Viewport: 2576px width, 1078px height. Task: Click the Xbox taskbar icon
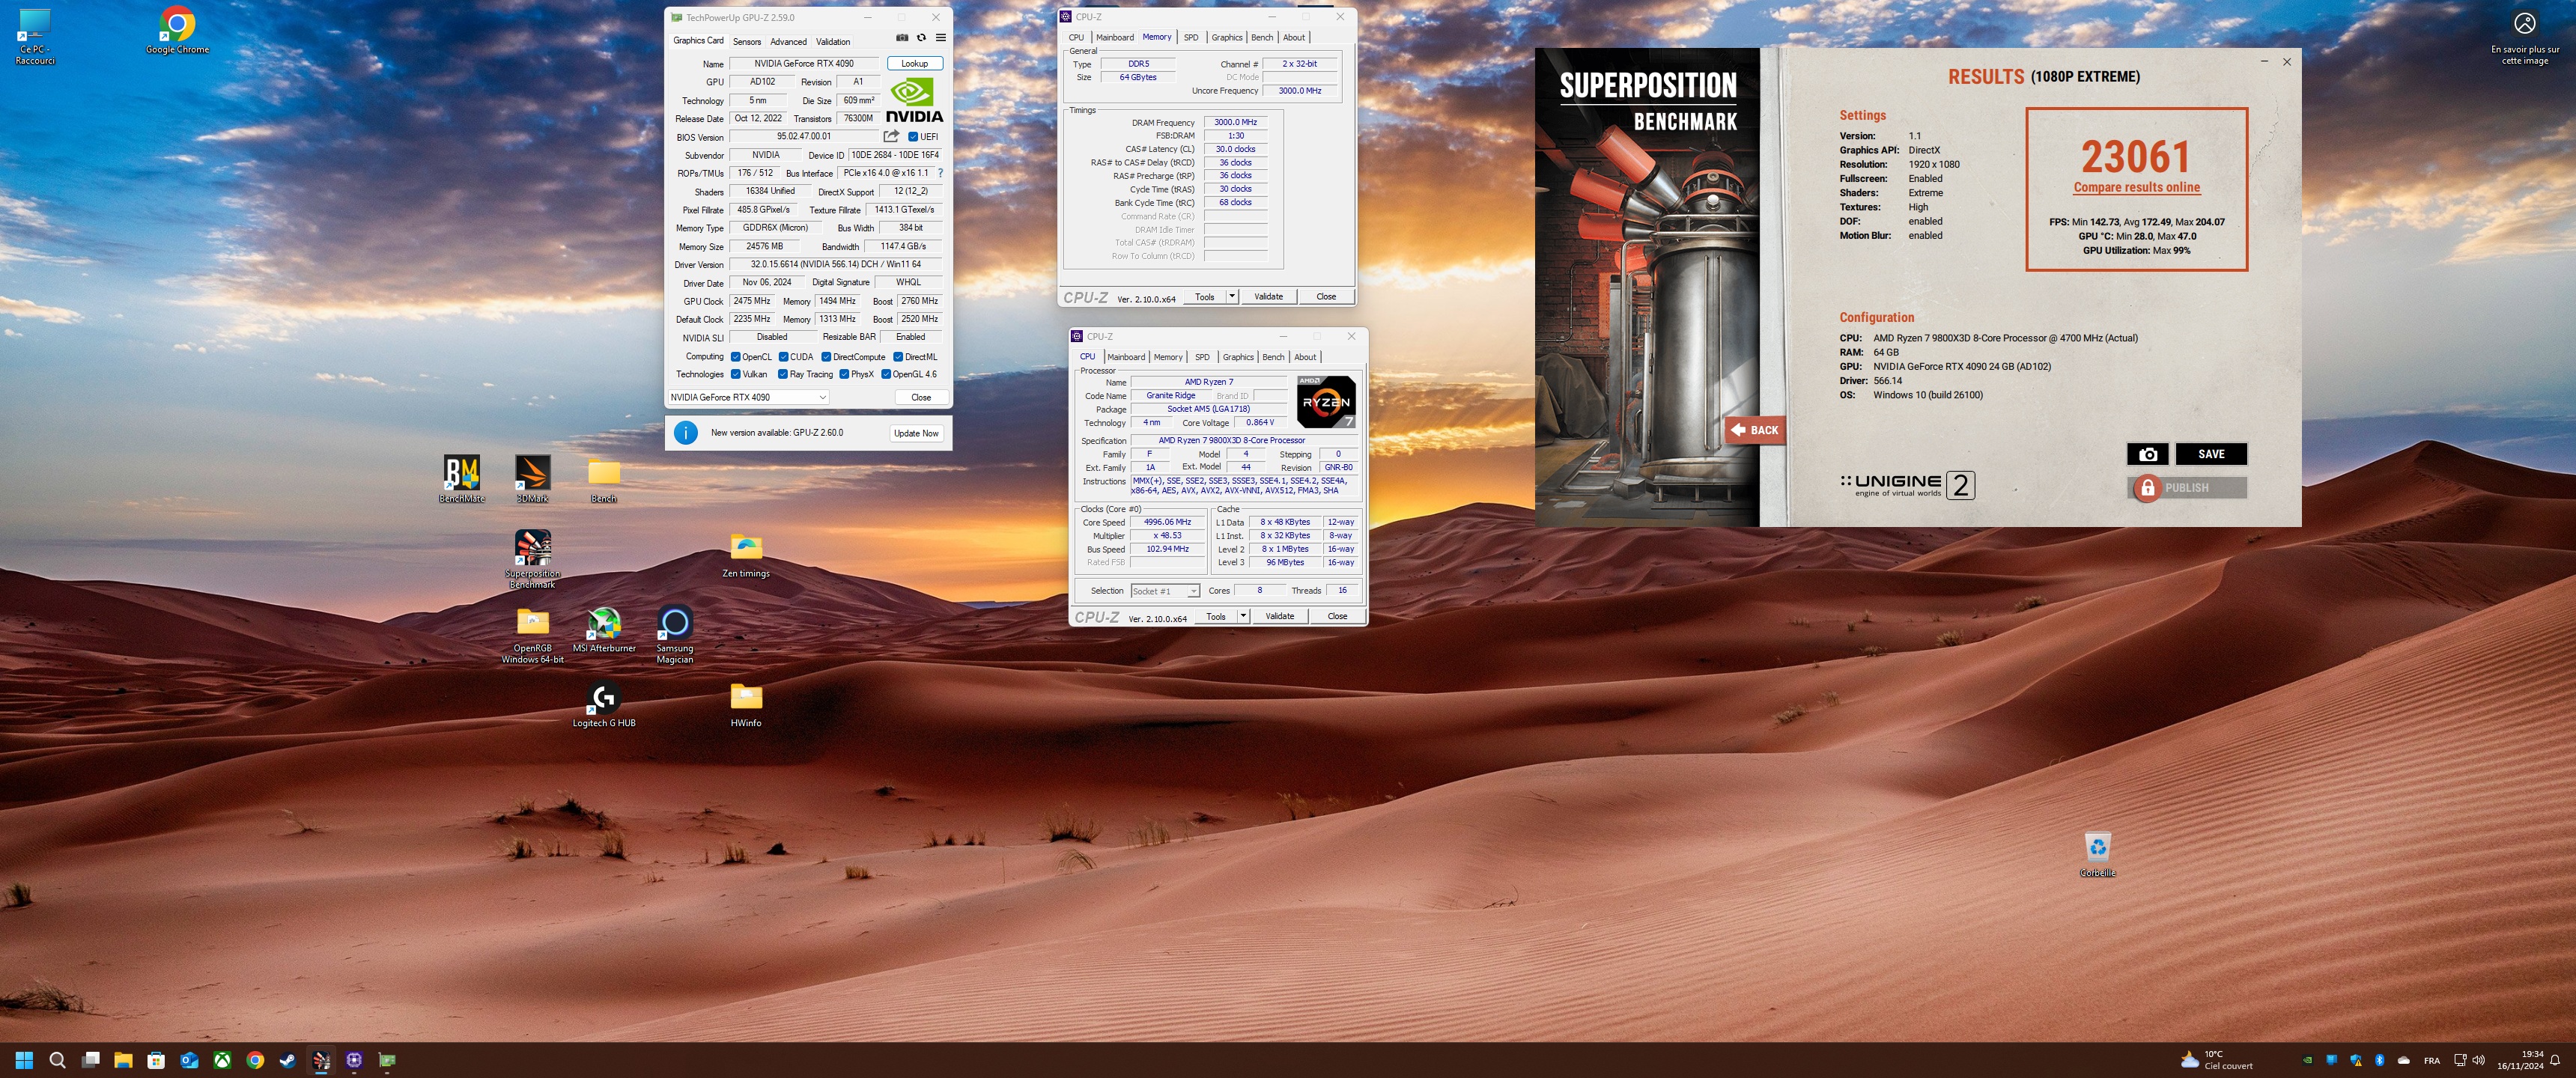[222, 1060]
